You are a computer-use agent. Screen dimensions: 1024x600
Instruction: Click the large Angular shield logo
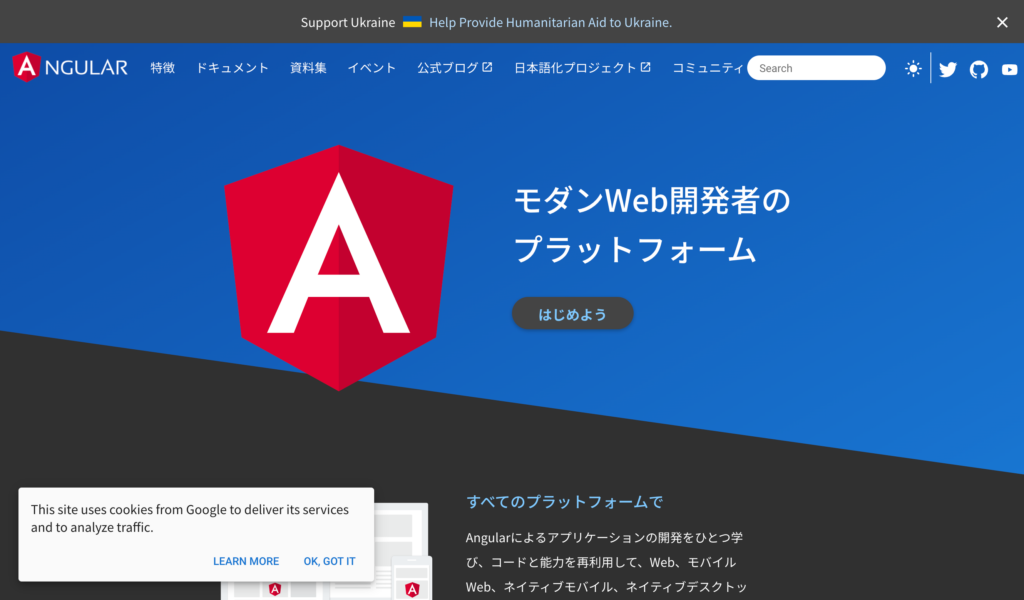[338, 267]
